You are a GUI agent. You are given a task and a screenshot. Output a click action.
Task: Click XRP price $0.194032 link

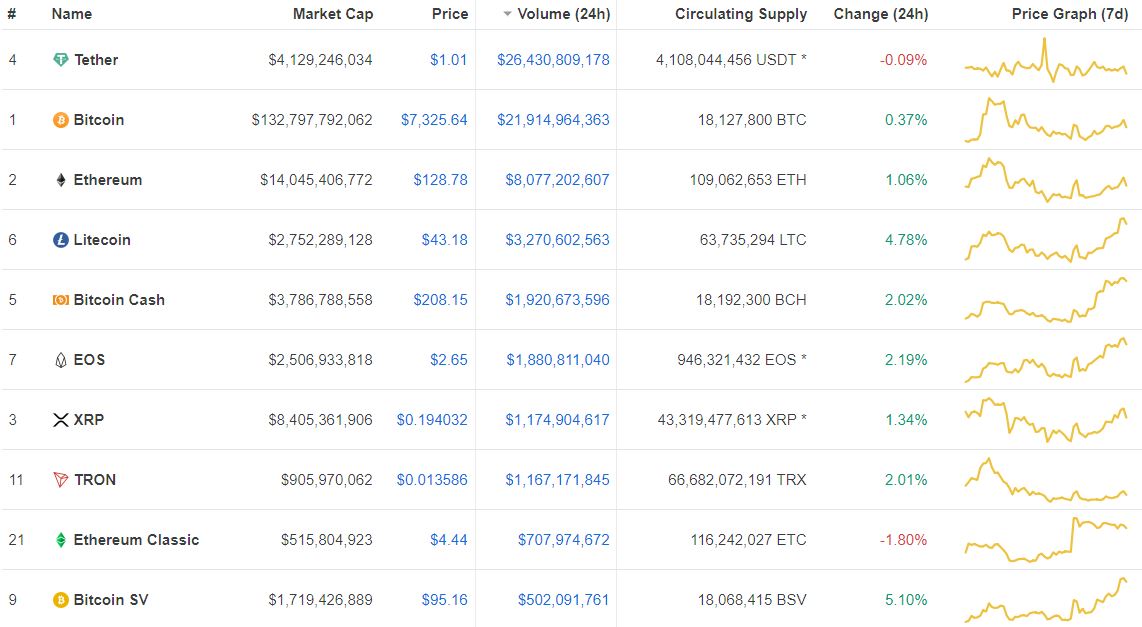(432, 420)
